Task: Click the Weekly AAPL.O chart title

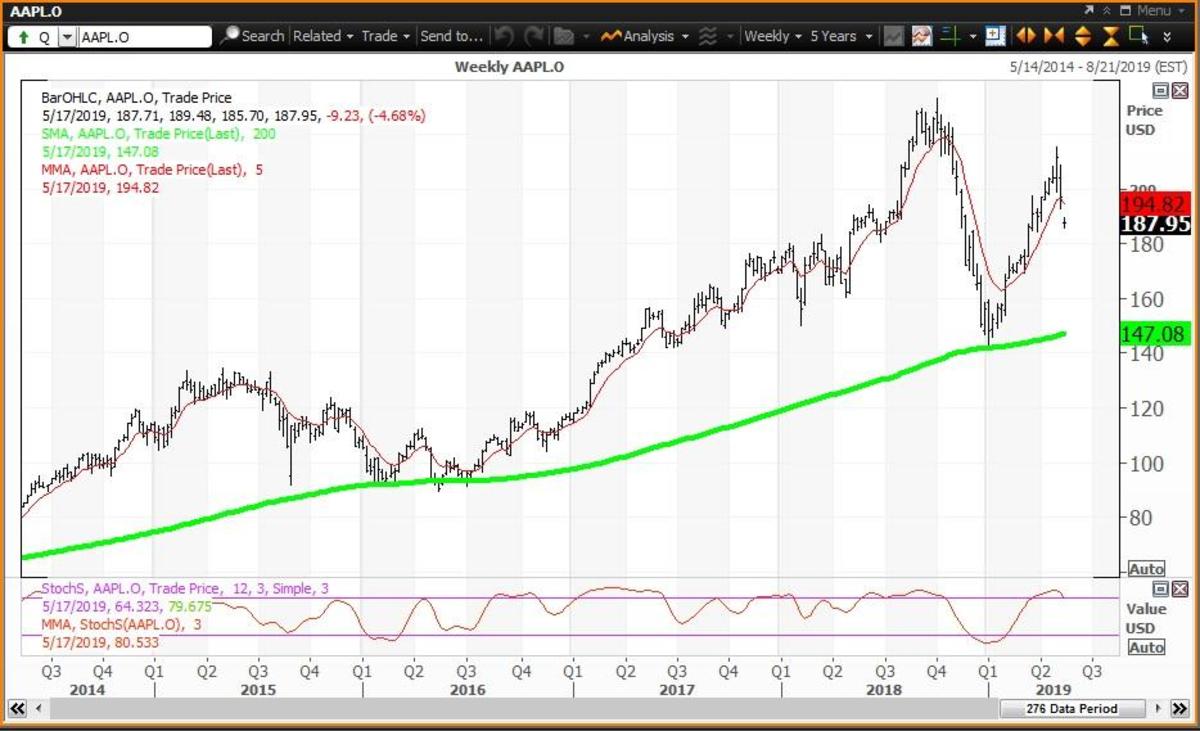Action: pyautogui.click(x=509, y=66)
